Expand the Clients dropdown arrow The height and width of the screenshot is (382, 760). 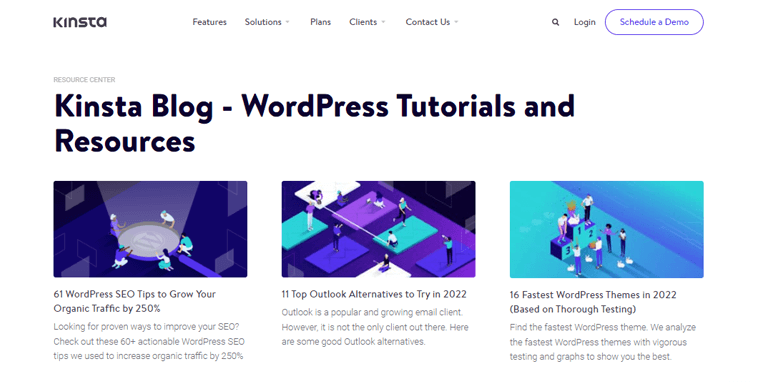point(383,22)
